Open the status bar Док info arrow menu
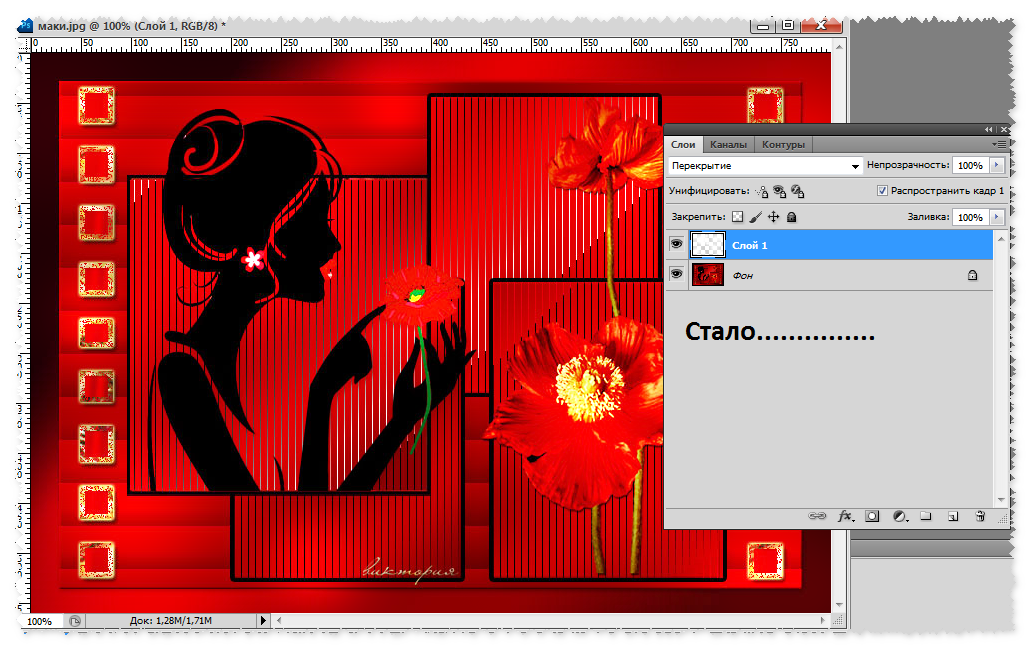This screenshot has height=651, width=1032. (x=263, y=621)
